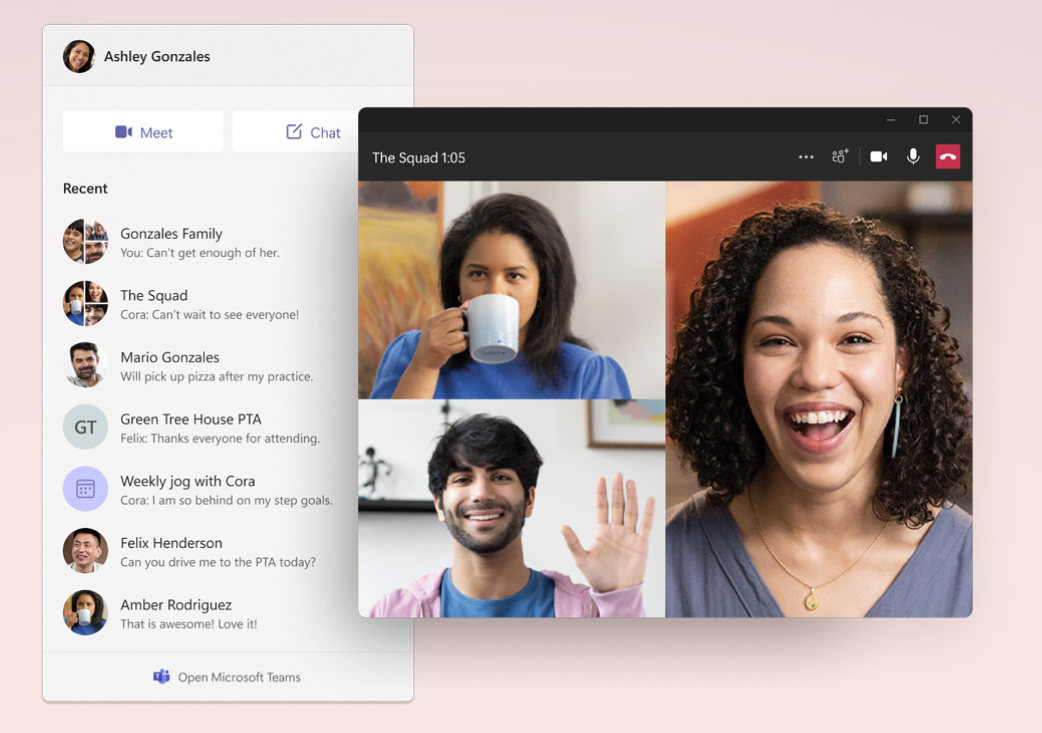This screenshot has height=733, width=1042.
Task: Select video tile of man waving
Action: tap(512, 508)
